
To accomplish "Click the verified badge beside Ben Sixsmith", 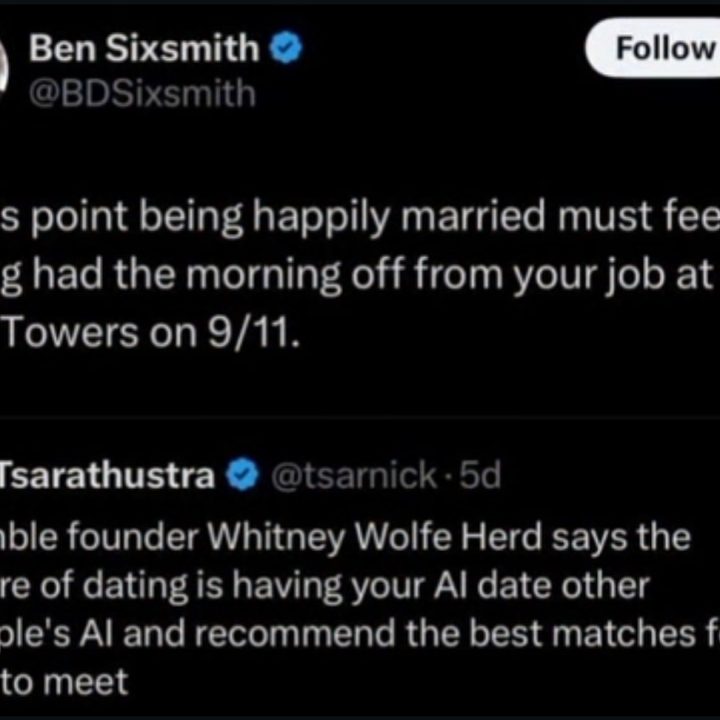I will 288,49.
